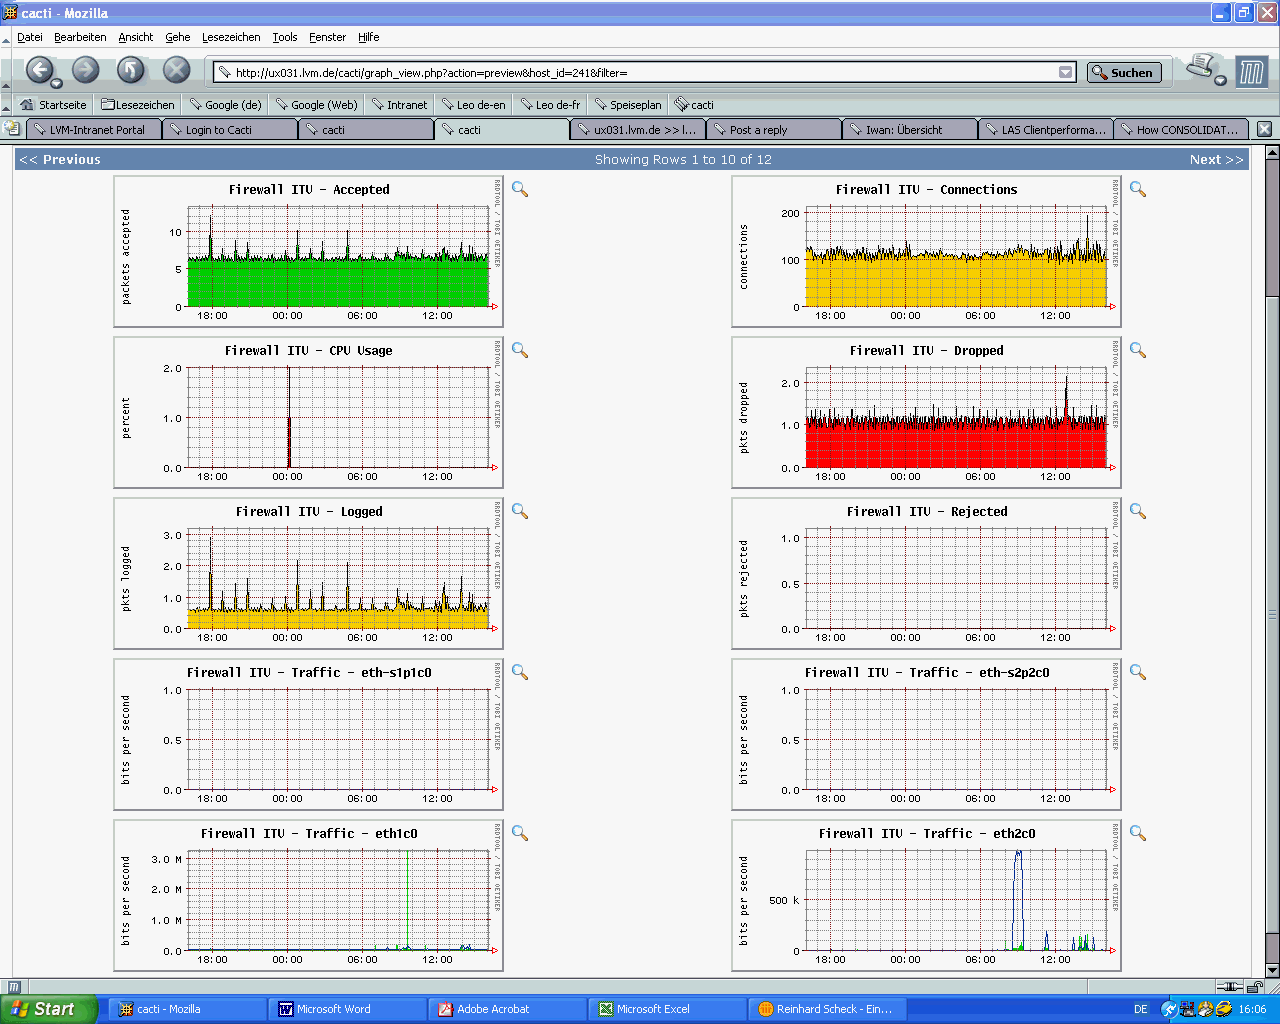Open the Hilfe menu
Image resolution: width=1280 pixels, height=1024 pixels.
tap(369, 37)
